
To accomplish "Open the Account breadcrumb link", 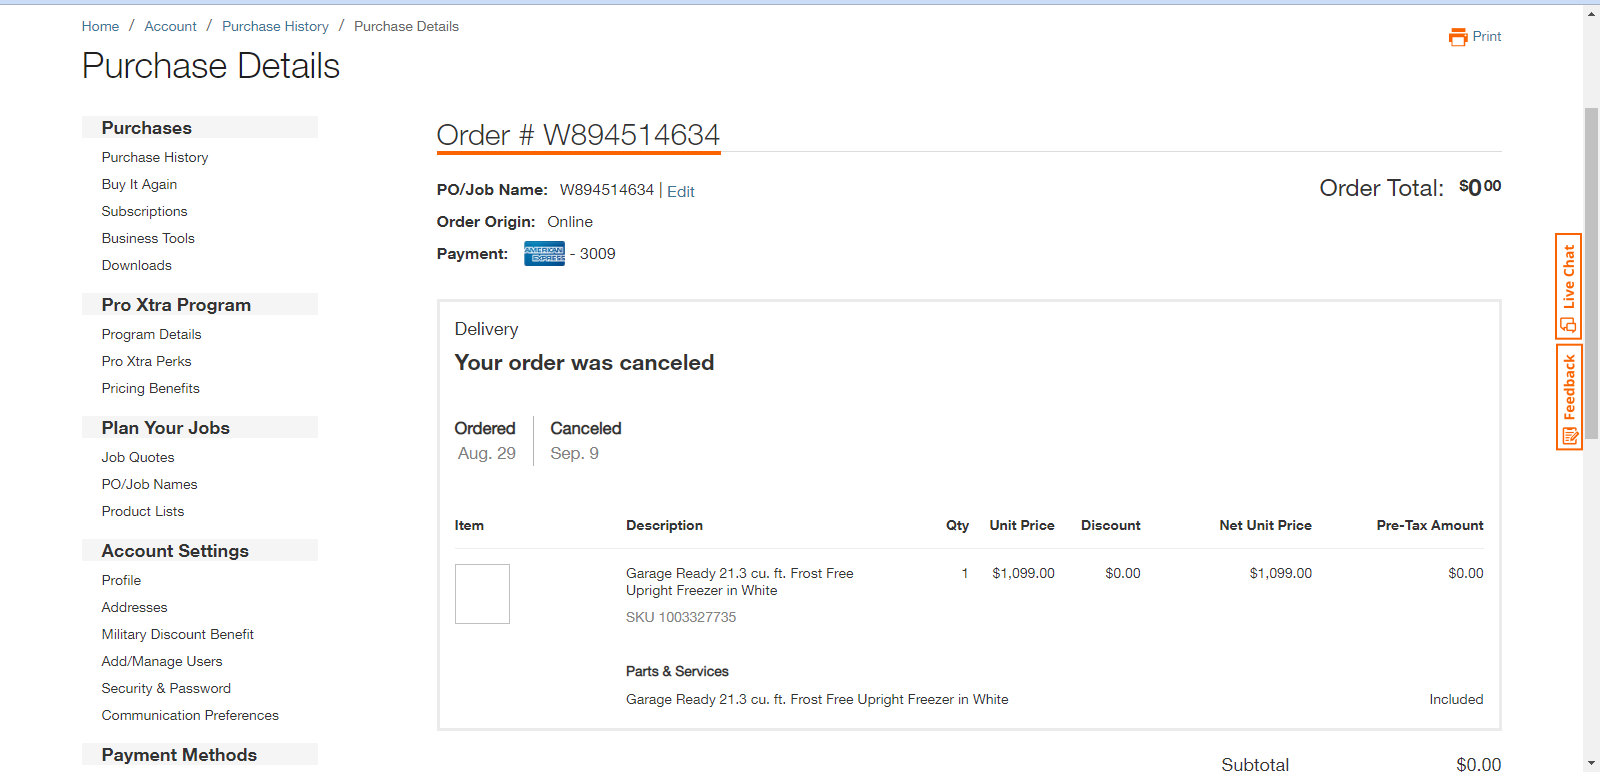I will click(x=170, y=26).
